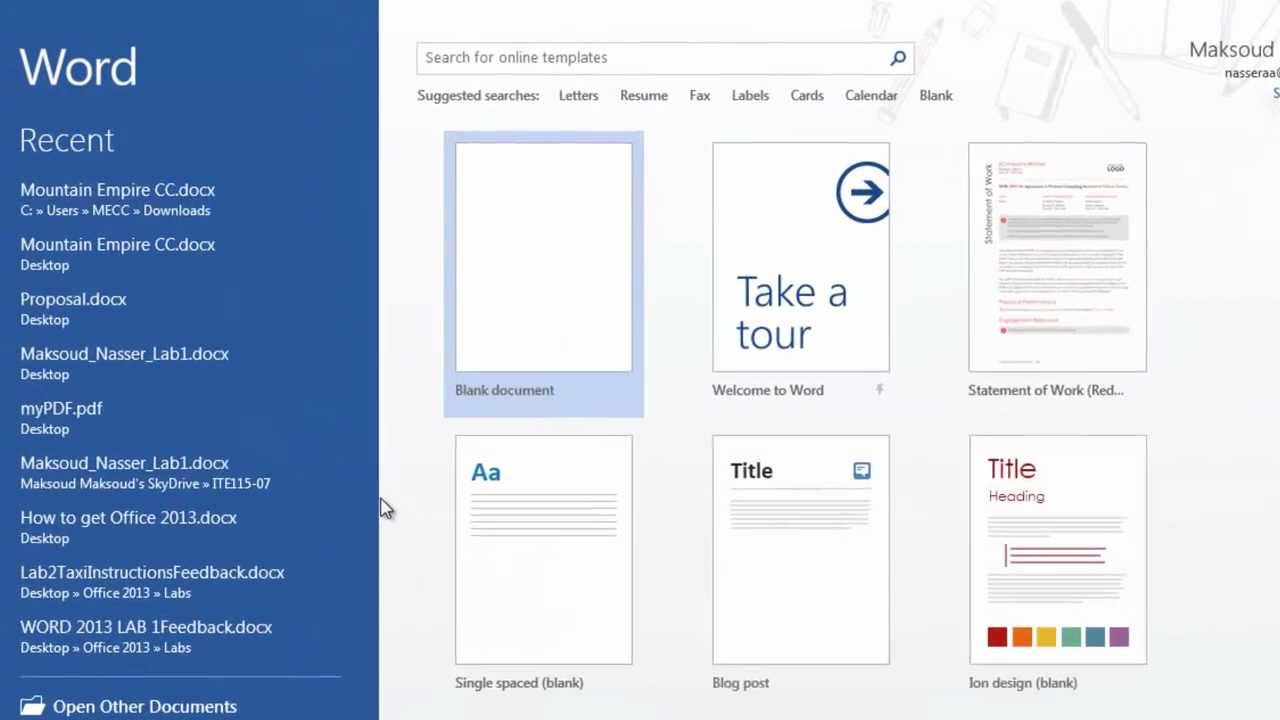Select the Letters suggested search
The width and height of the screenshot is (1280, 720).
coord(578,96)
